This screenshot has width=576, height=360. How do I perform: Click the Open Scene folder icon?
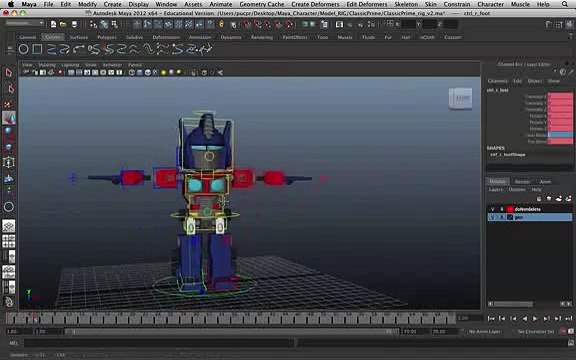pos(63,25)
